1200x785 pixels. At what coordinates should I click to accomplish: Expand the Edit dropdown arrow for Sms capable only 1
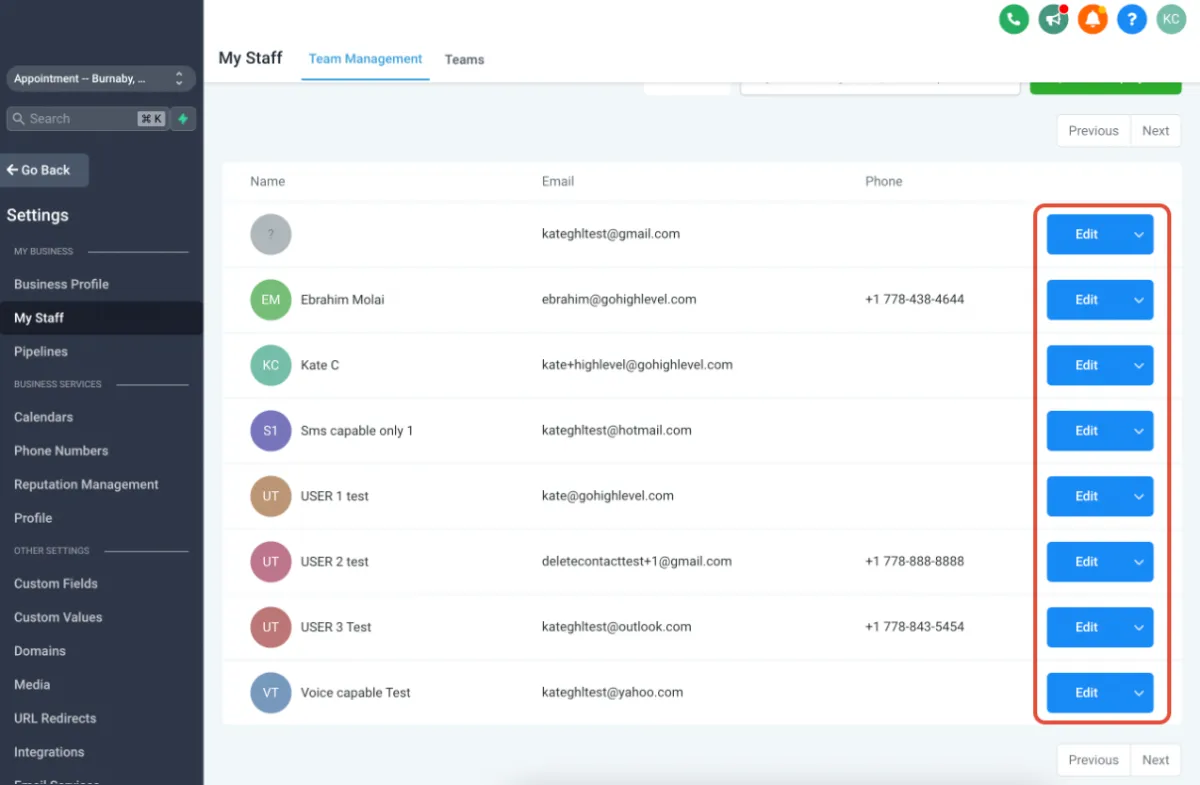coord(1139,431)
